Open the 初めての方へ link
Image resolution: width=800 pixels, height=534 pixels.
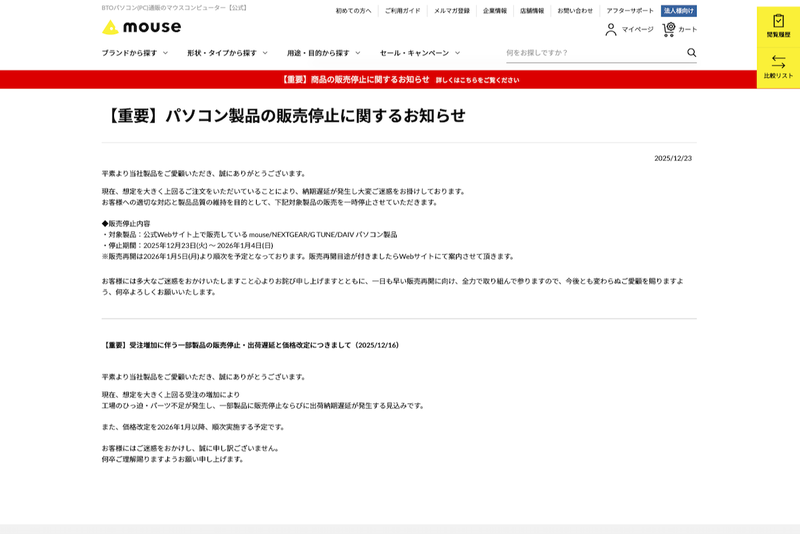pyautogui.click(x=353, y=11)
